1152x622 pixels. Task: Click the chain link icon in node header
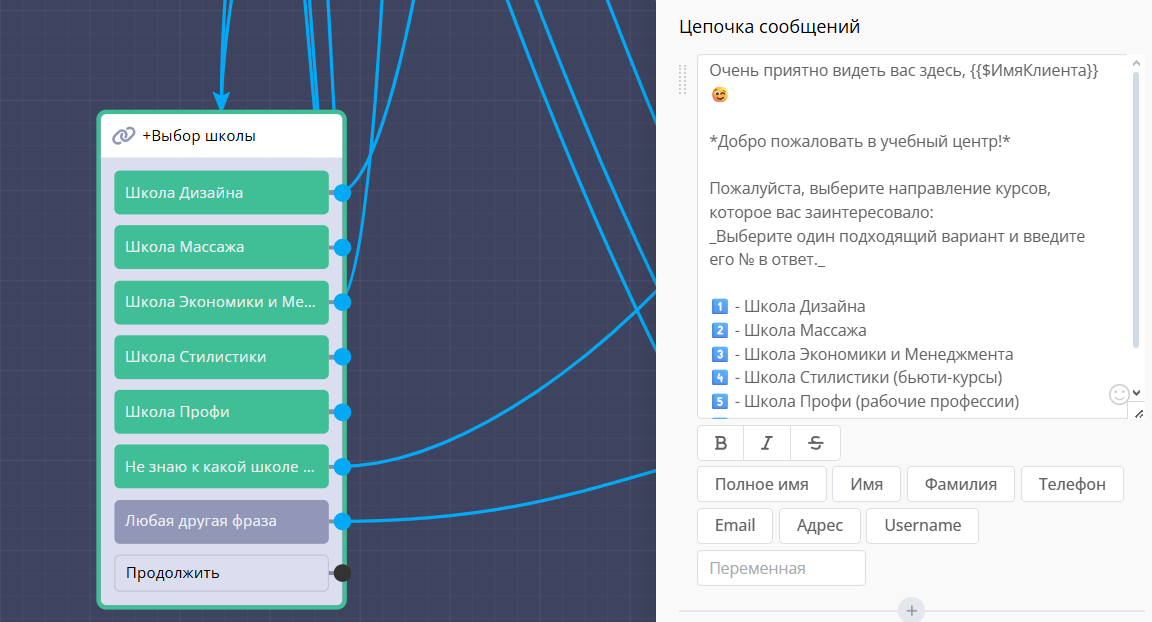123,136
